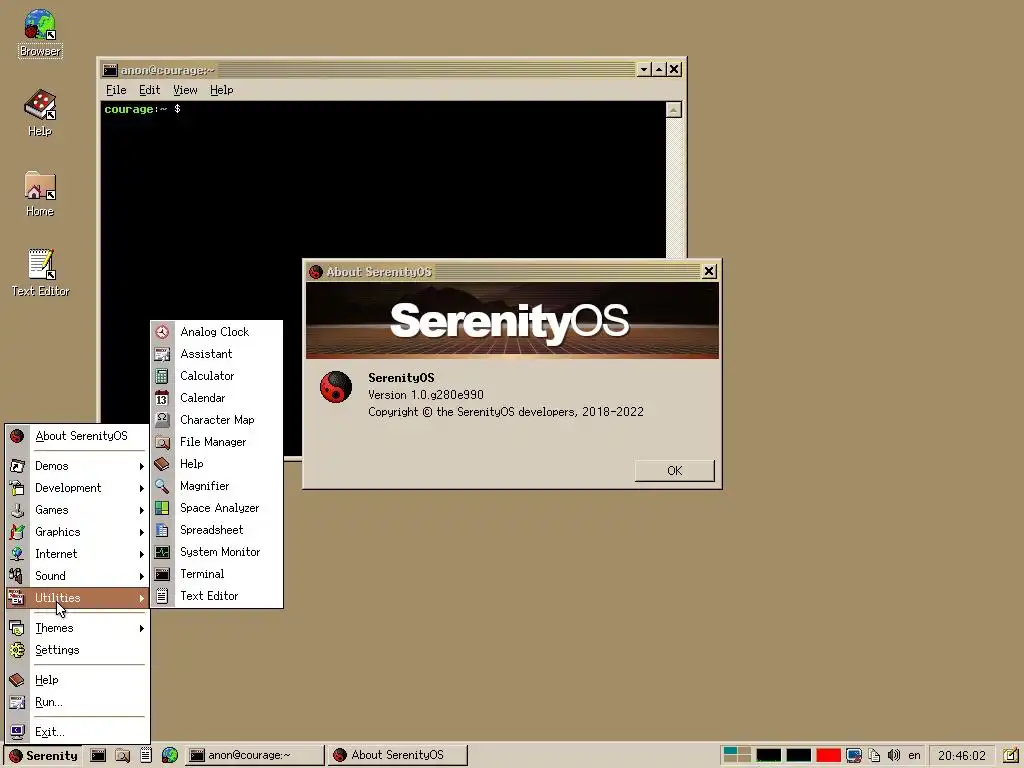Switch to anon@courage terminal taskbar button
Screen dimensions: 1024x768
pos(254,756)
